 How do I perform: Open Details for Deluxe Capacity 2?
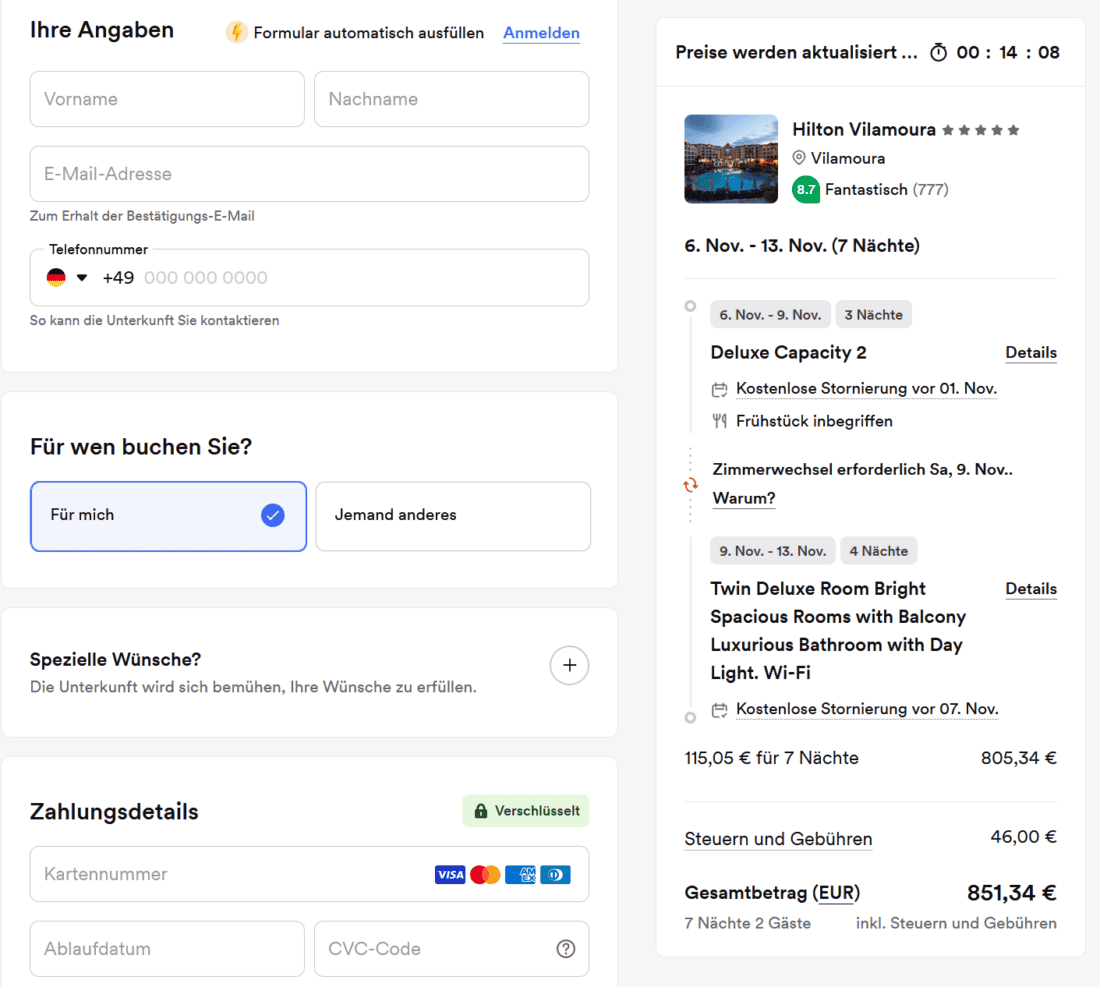pos(1030,353)
